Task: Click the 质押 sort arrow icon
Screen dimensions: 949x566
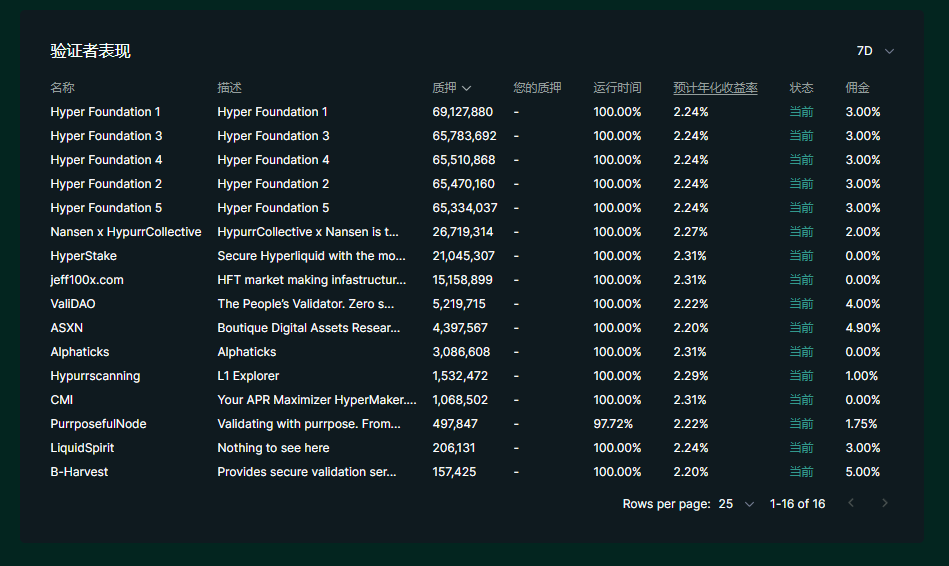Action: point(467,89)
